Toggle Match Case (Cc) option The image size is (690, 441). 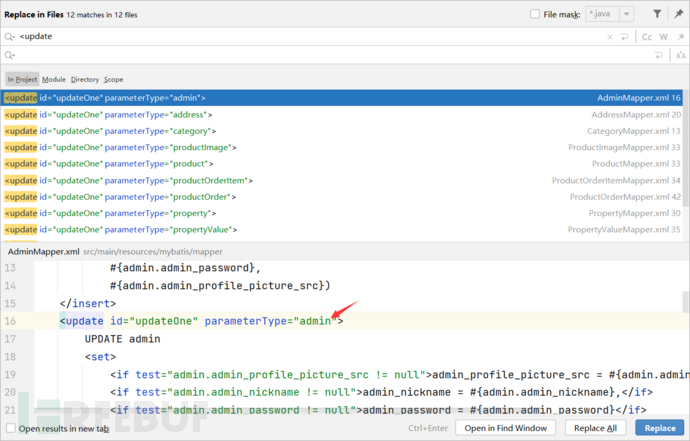pyautogui.click(x=646, y=36)
